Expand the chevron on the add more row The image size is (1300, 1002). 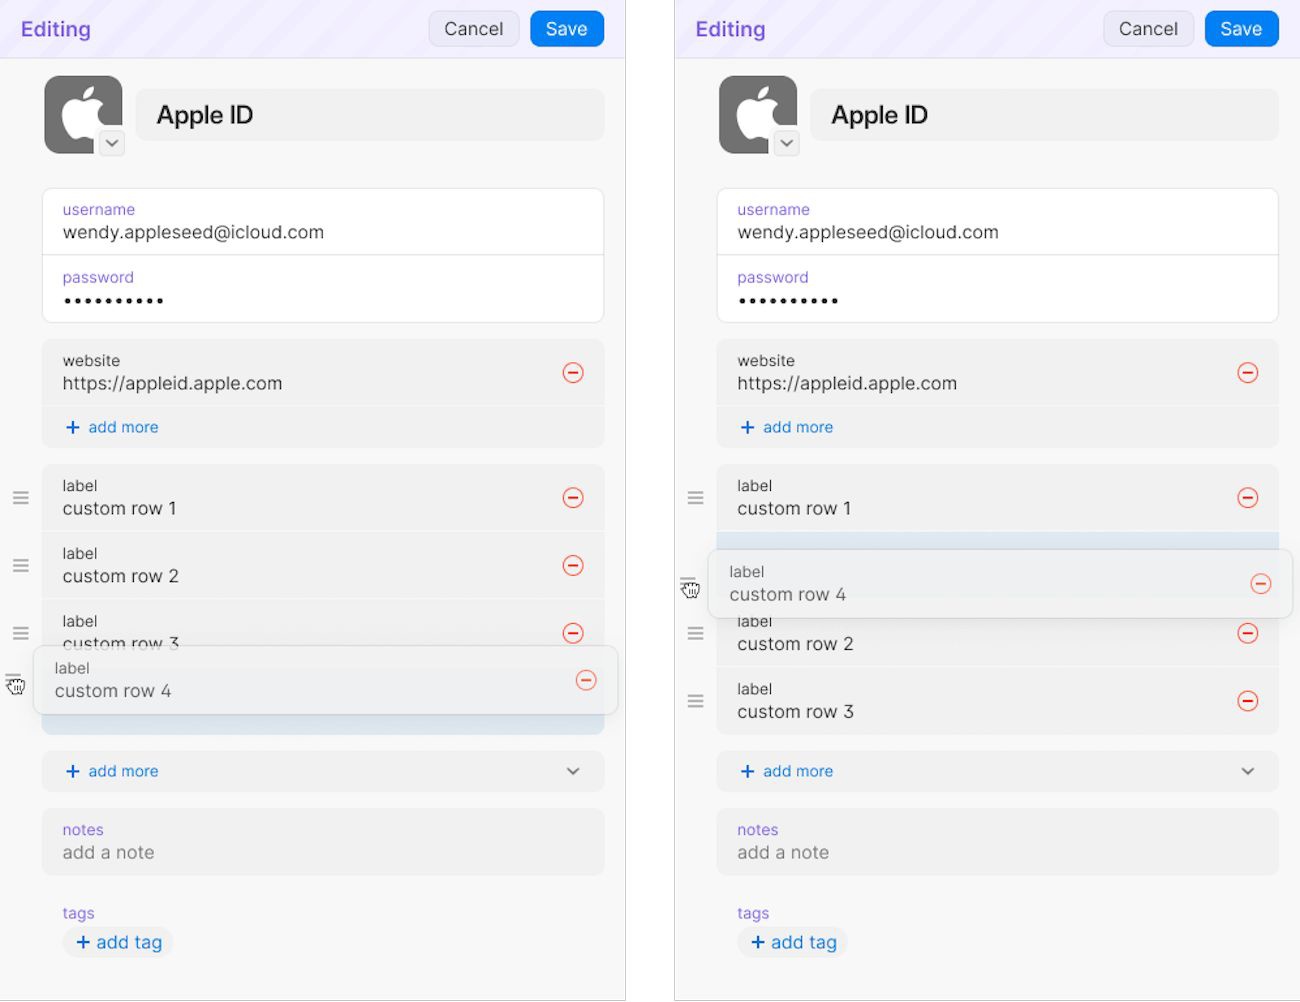(573, 771)
